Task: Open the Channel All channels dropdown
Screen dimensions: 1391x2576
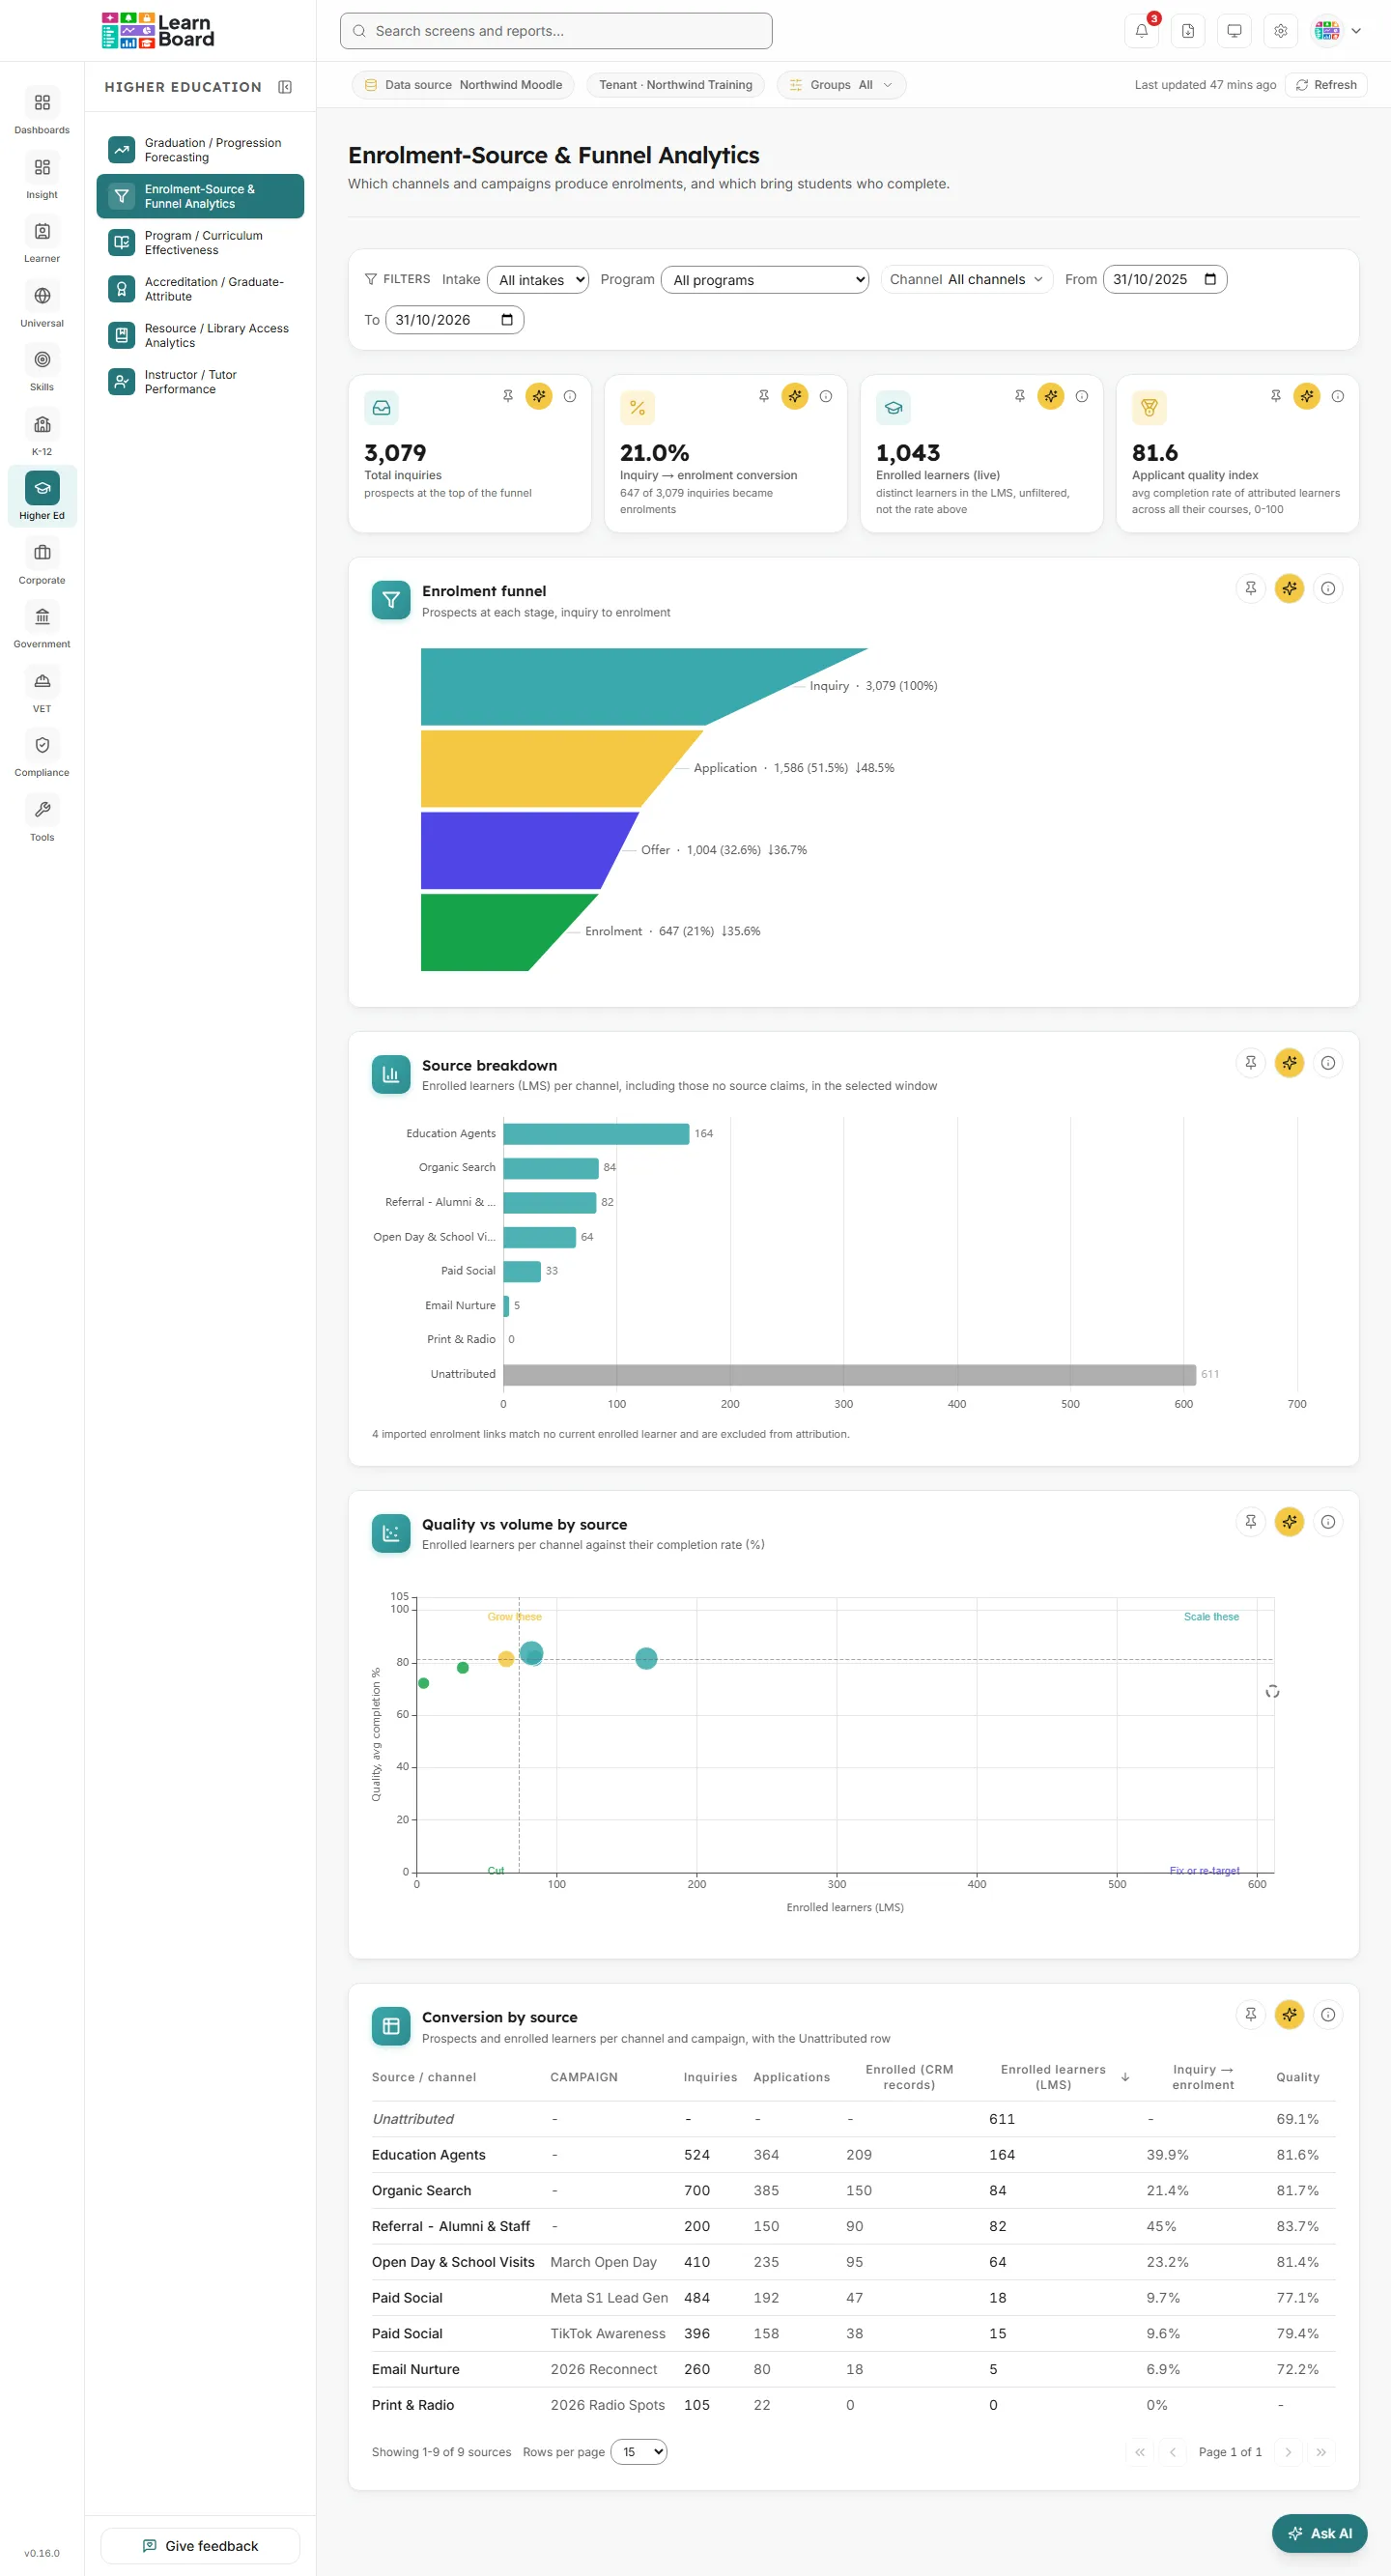Action: pos(966,279)
